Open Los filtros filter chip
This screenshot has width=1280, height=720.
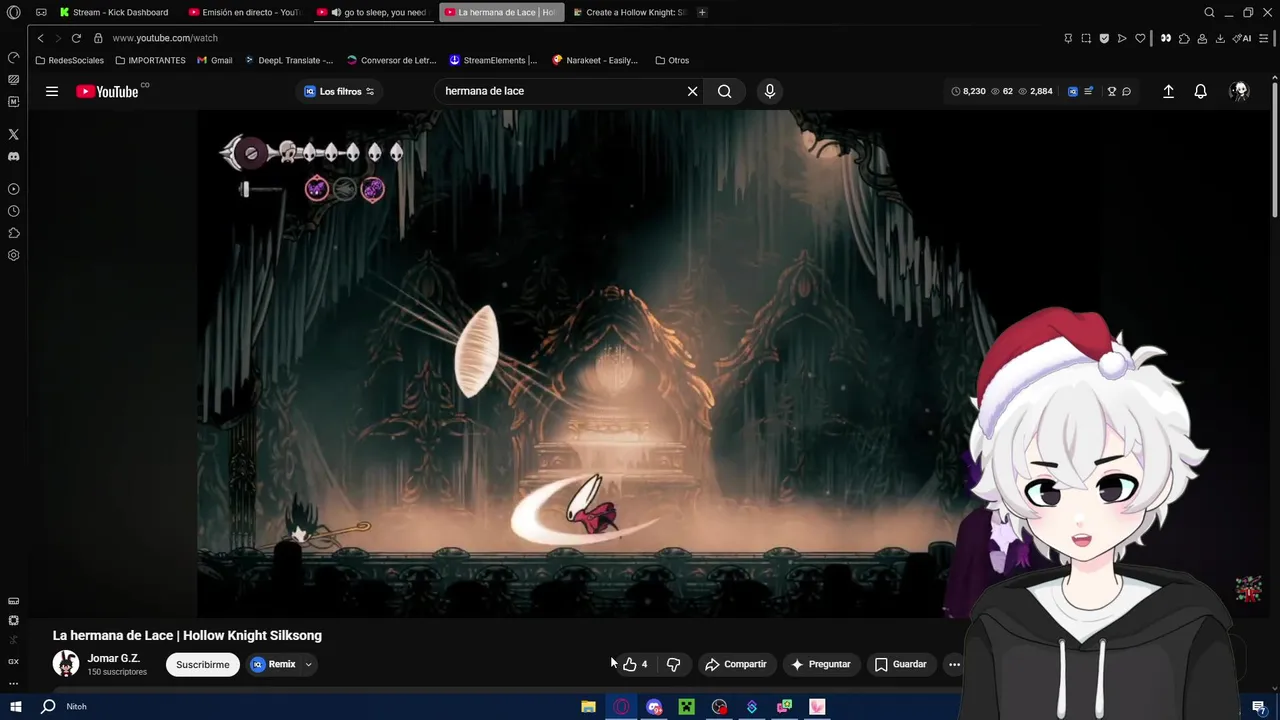[x=339, y=91]
